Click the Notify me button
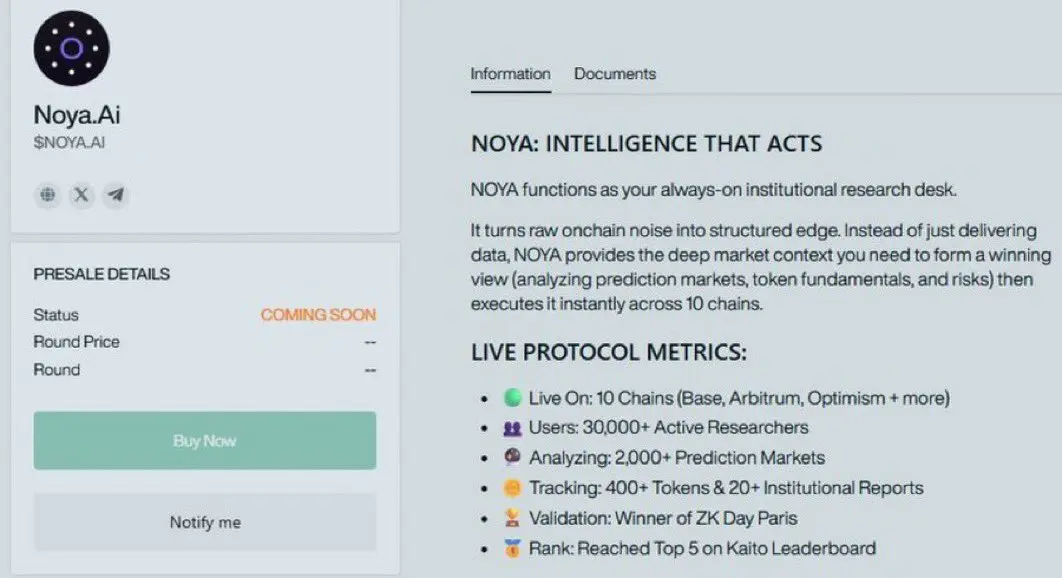This screenshot has height=578, width=1062. 205,522
